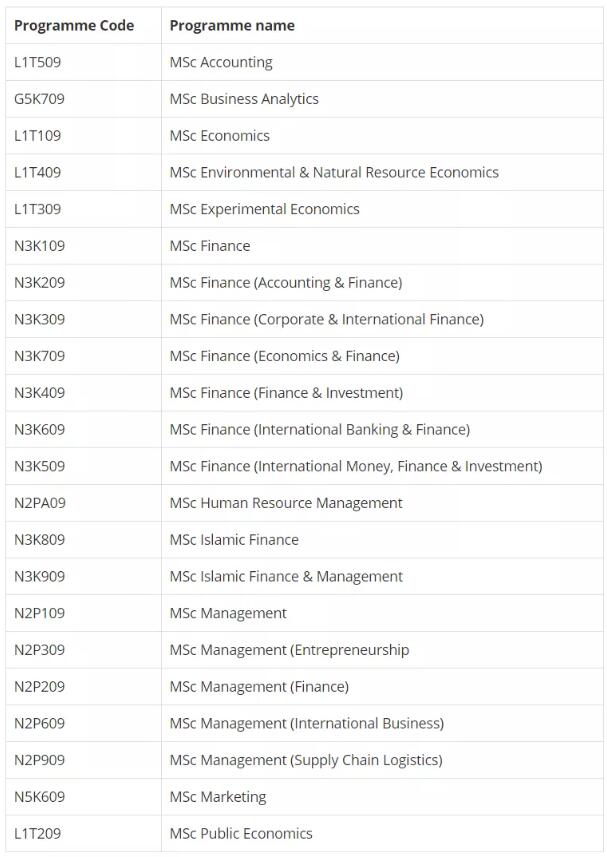Image resolution: width=607 pixels, height=857 pixels.
Task: Click the N5K609 code for Marketing
Action: pyautogui.click(x=39, y=797)
